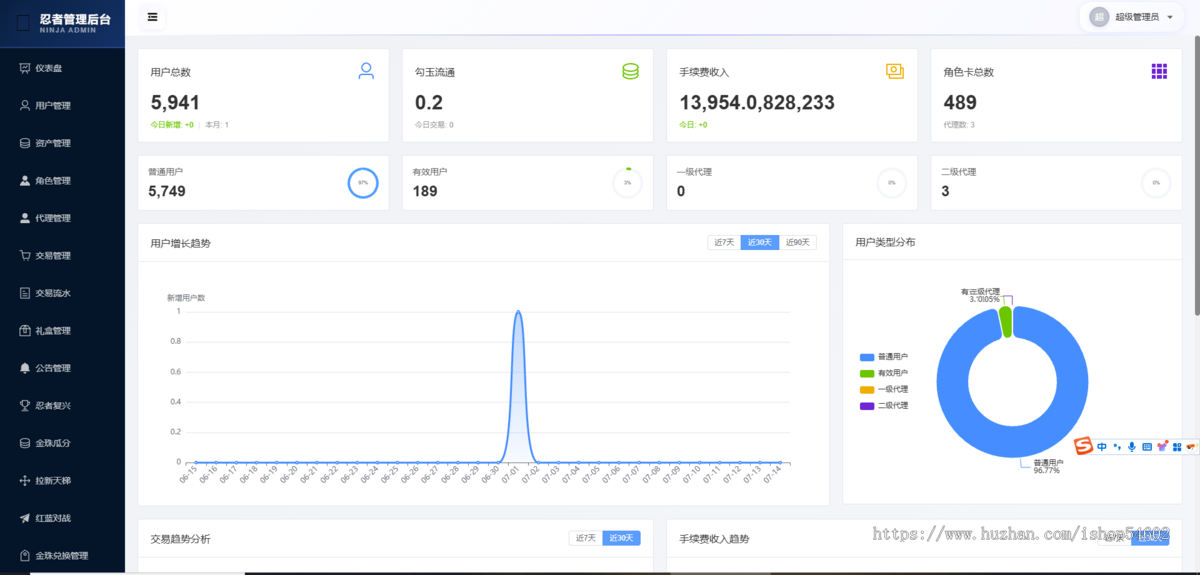Toggle 普通用户 legend in pie chart
This screenshot has width=1200, height=575.
tap(884, 357)
